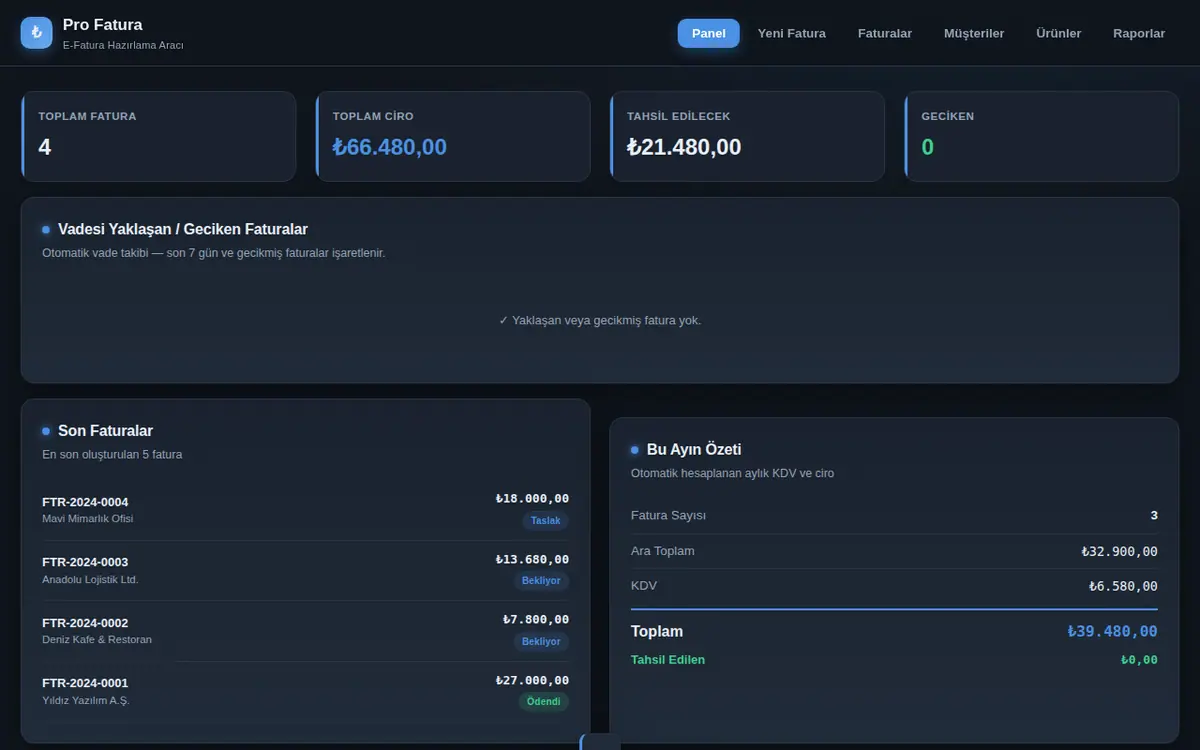Viewport: 1200px width, 750px height.
Task: Open the Müşteriler tab
Action: (974, 33)
